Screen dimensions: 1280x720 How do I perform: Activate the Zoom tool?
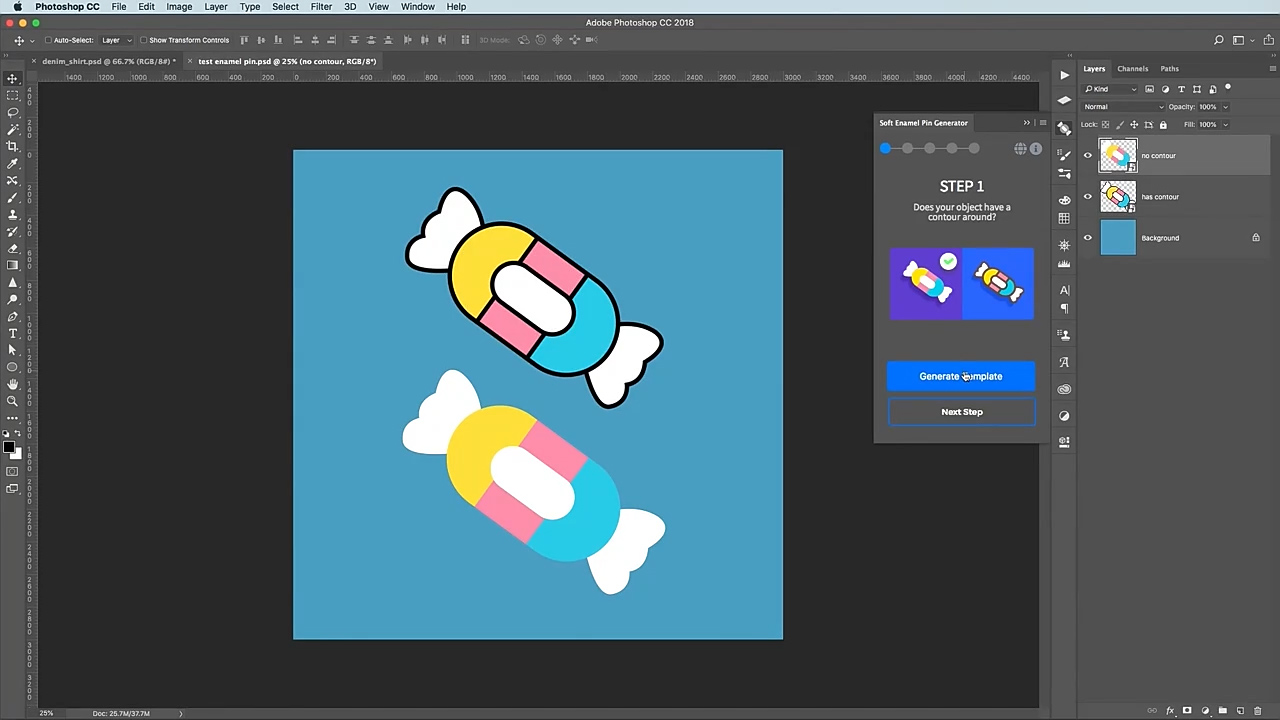pyautogui.click(x=13, y=401)
